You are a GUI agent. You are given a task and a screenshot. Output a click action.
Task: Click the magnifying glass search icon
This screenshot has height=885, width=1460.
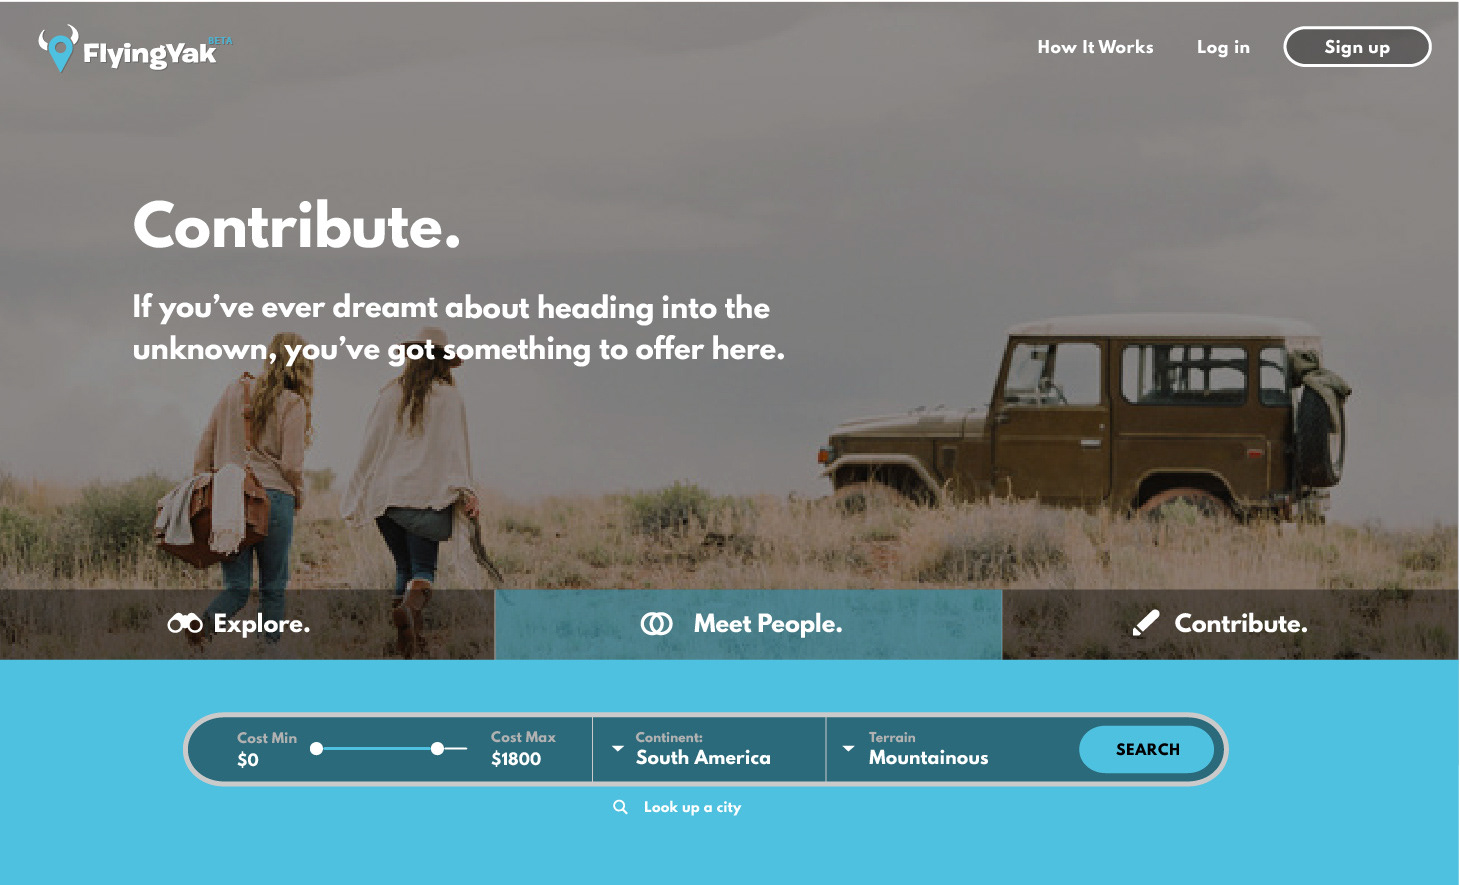tap(621, 807)
